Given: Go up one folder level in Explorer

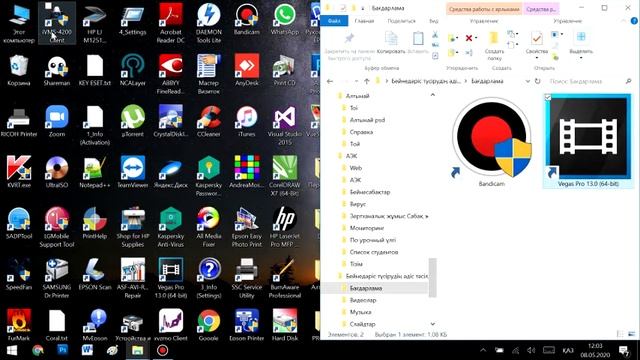Looking at the screenshot, I should 367,81.
